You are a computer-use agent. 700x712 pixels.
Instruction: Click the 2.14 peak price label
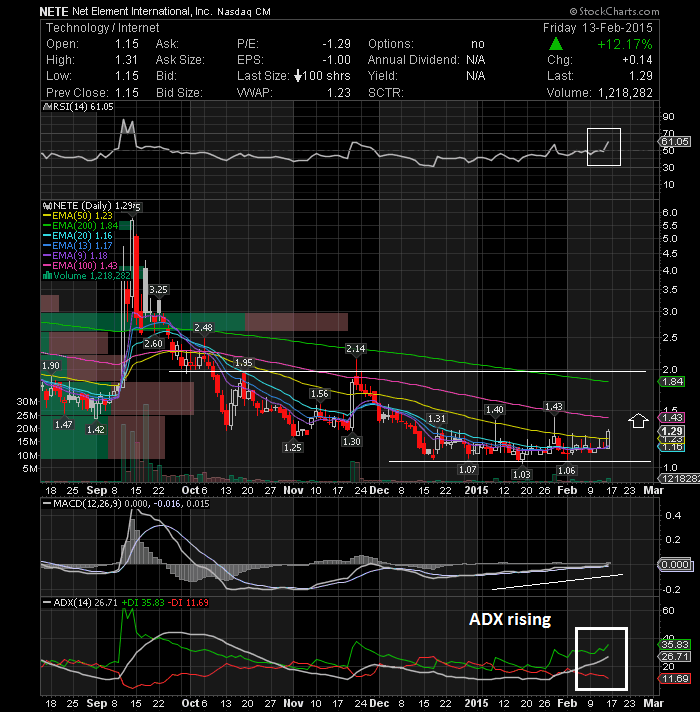tap(355, 348)
